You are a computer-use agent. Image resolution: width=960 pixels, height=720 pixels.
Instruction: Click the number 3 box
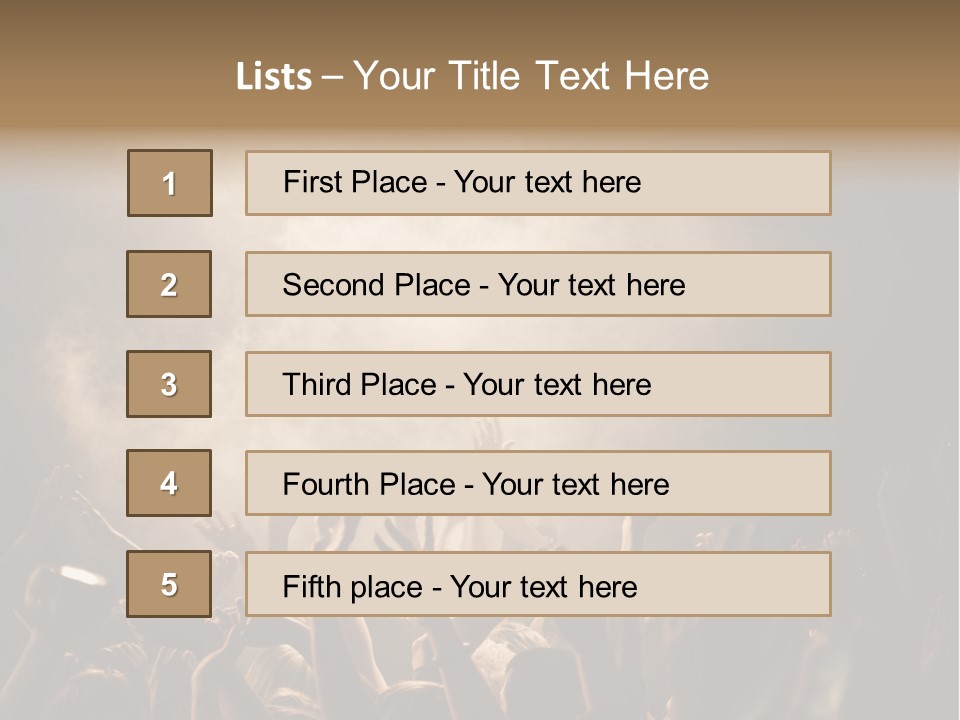click(x=169, y=384)
